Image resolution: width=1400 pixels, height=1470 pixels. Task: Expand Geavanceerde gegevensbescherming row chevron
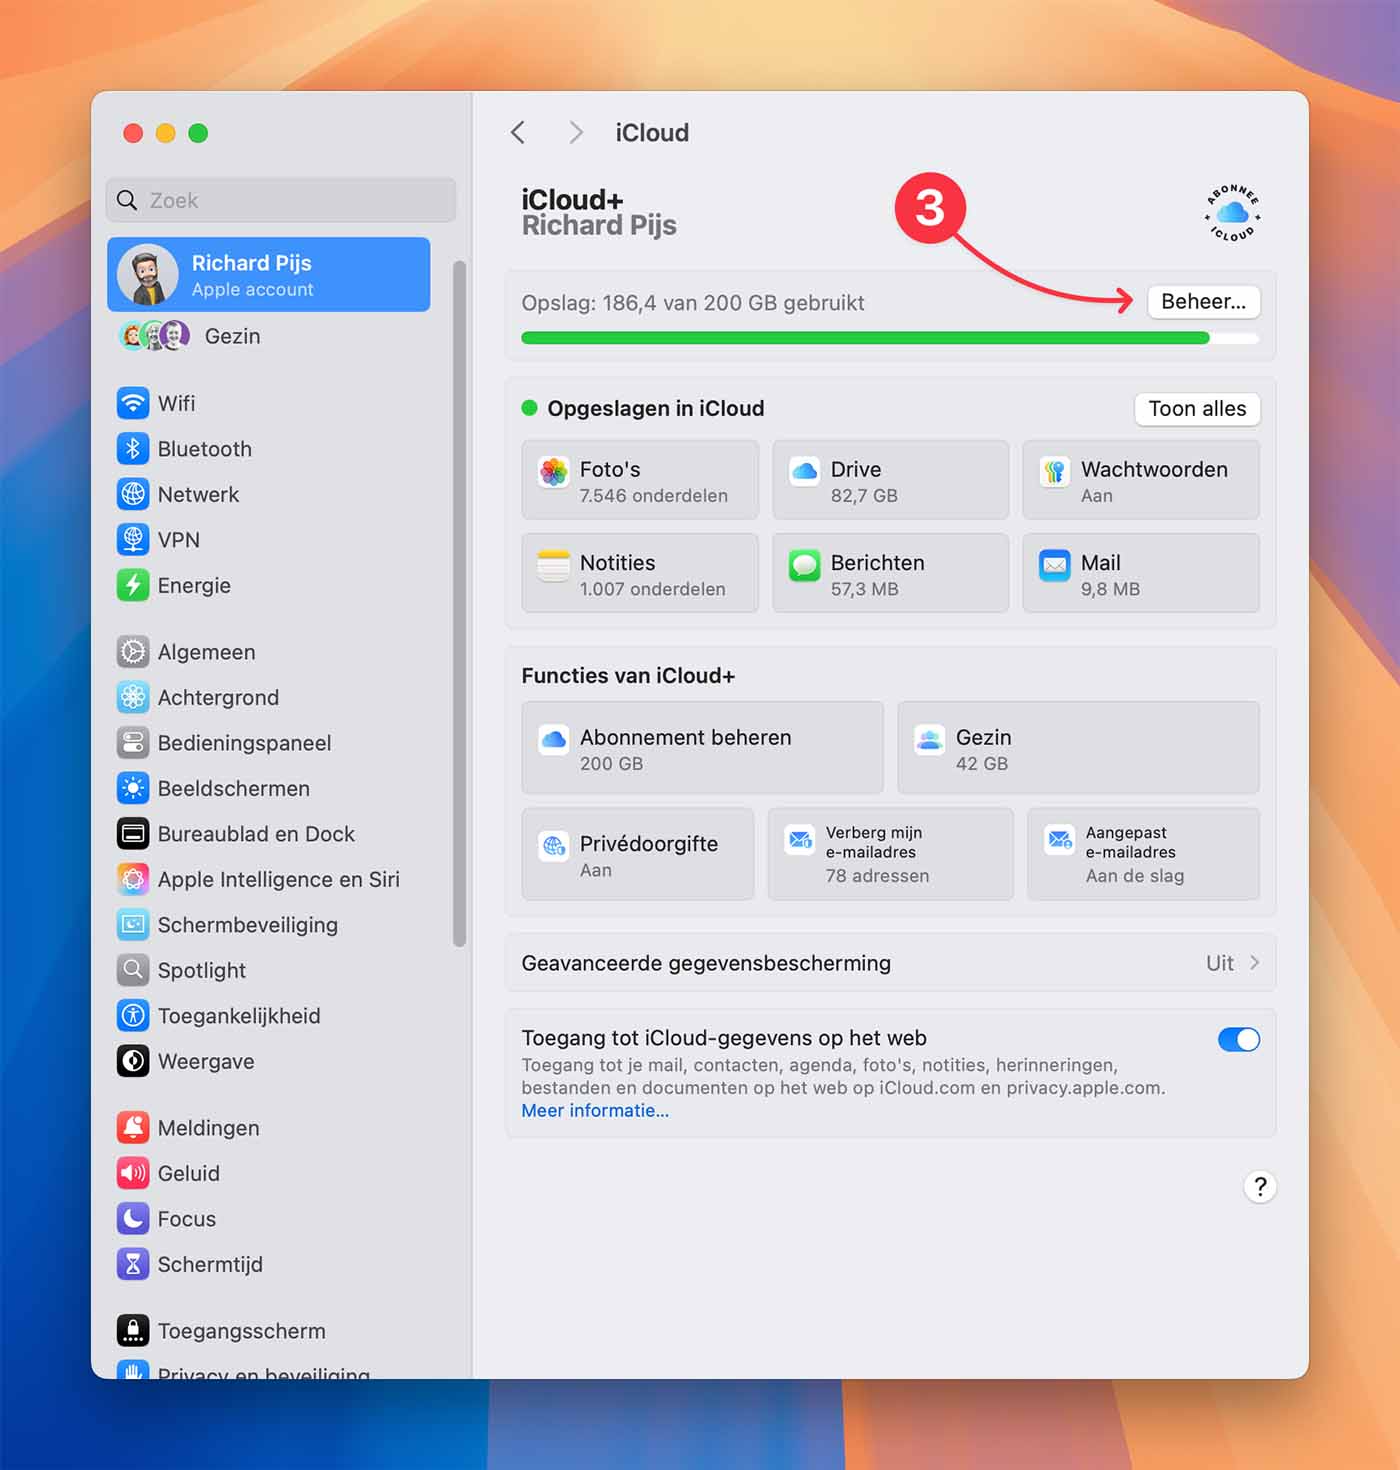(1254, 963)
